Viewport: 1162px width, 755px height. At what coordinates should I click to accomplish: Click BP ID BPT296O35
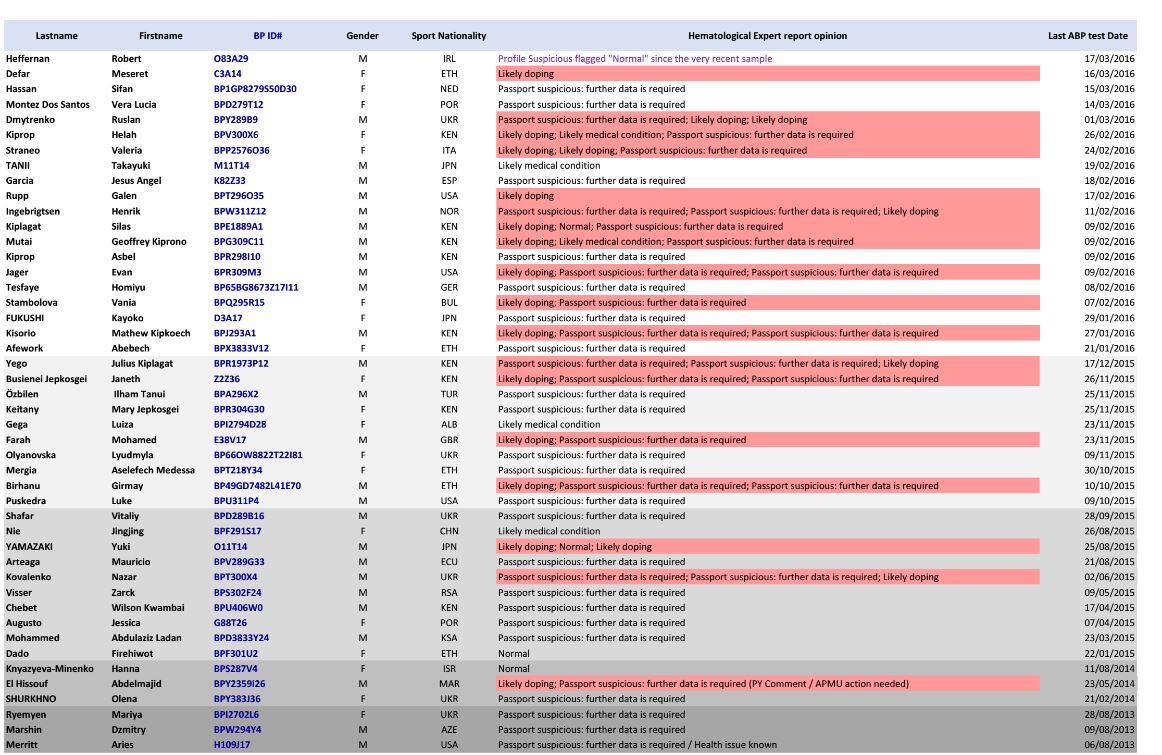[x=239, y=196]
